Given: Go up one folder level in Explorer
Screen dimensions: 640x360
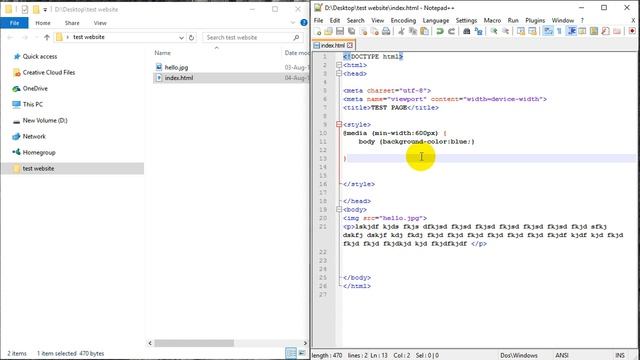Looking at the screenshot, I should [47, 38].
